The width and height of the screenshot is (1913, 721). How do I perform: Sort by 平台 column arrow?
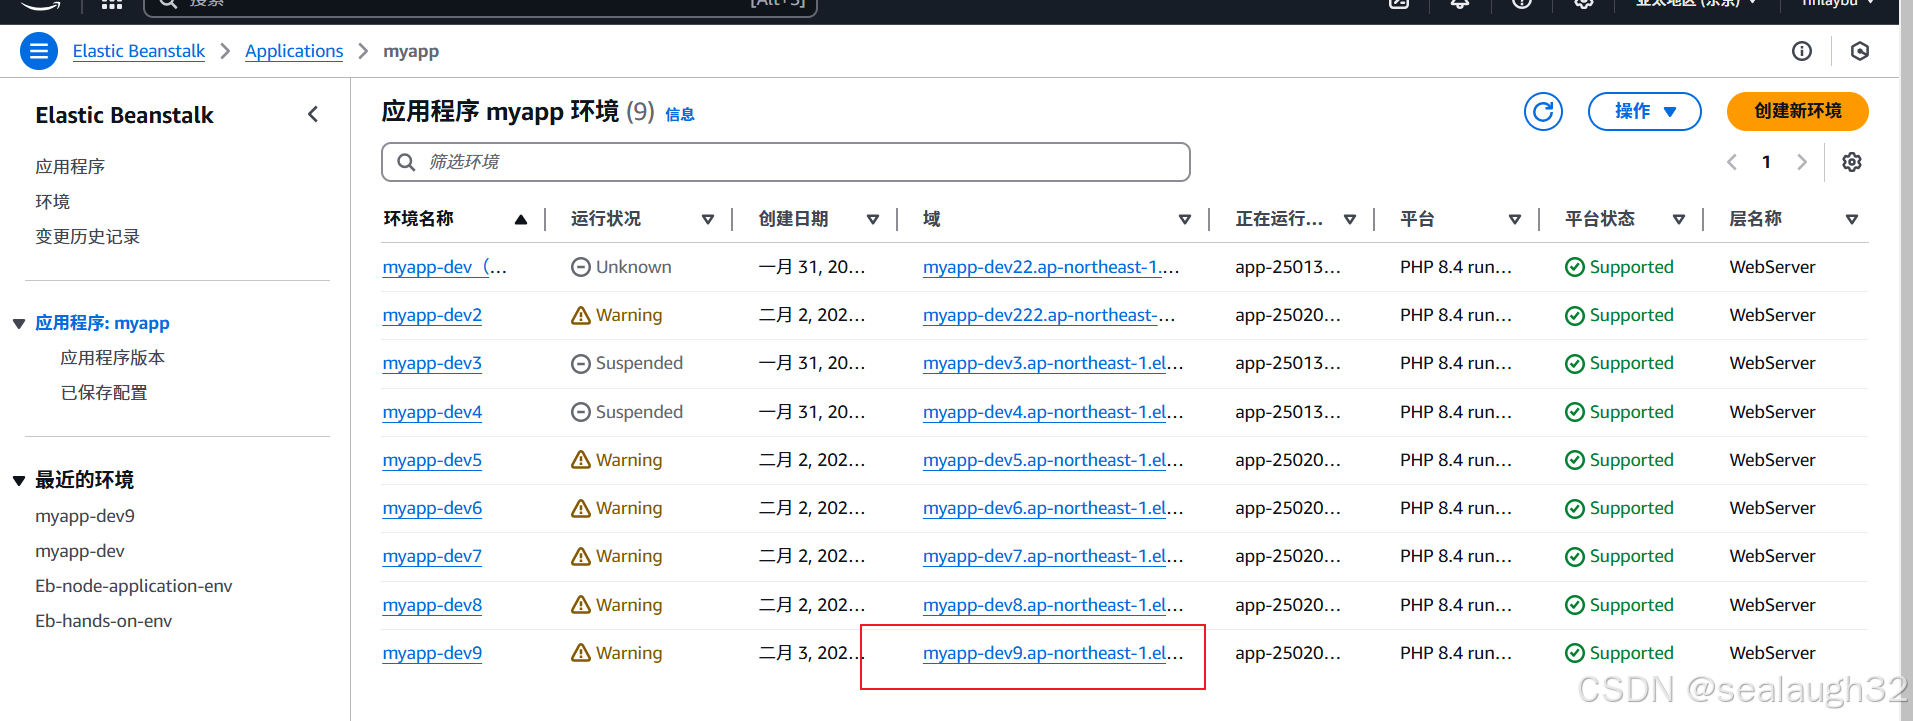point(1515,219)
